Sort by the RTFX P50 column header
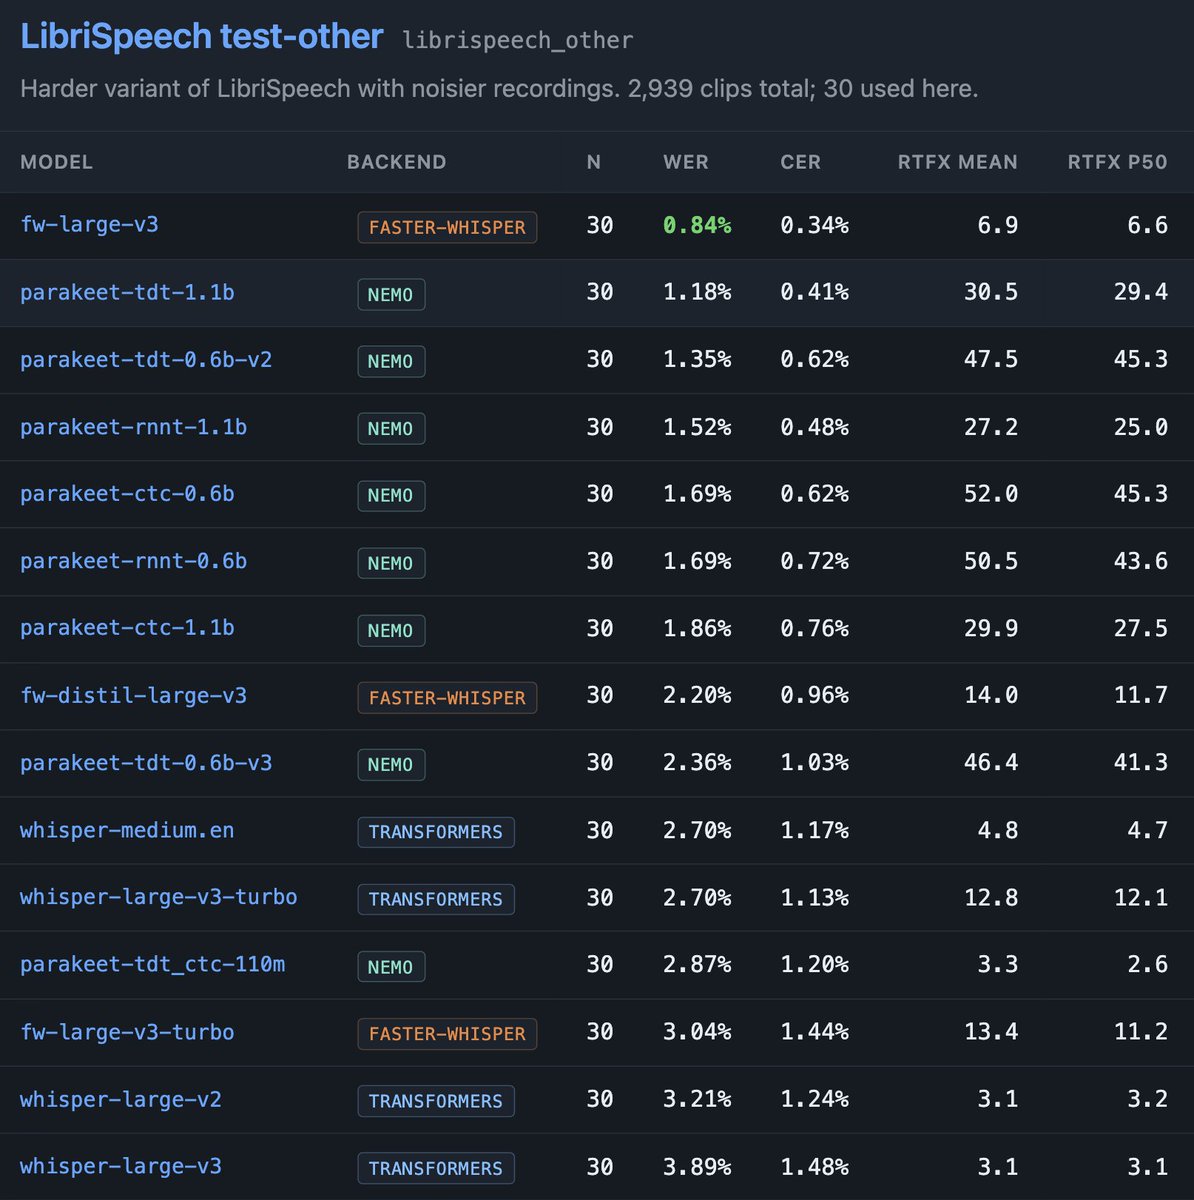 click(1118, 162)
